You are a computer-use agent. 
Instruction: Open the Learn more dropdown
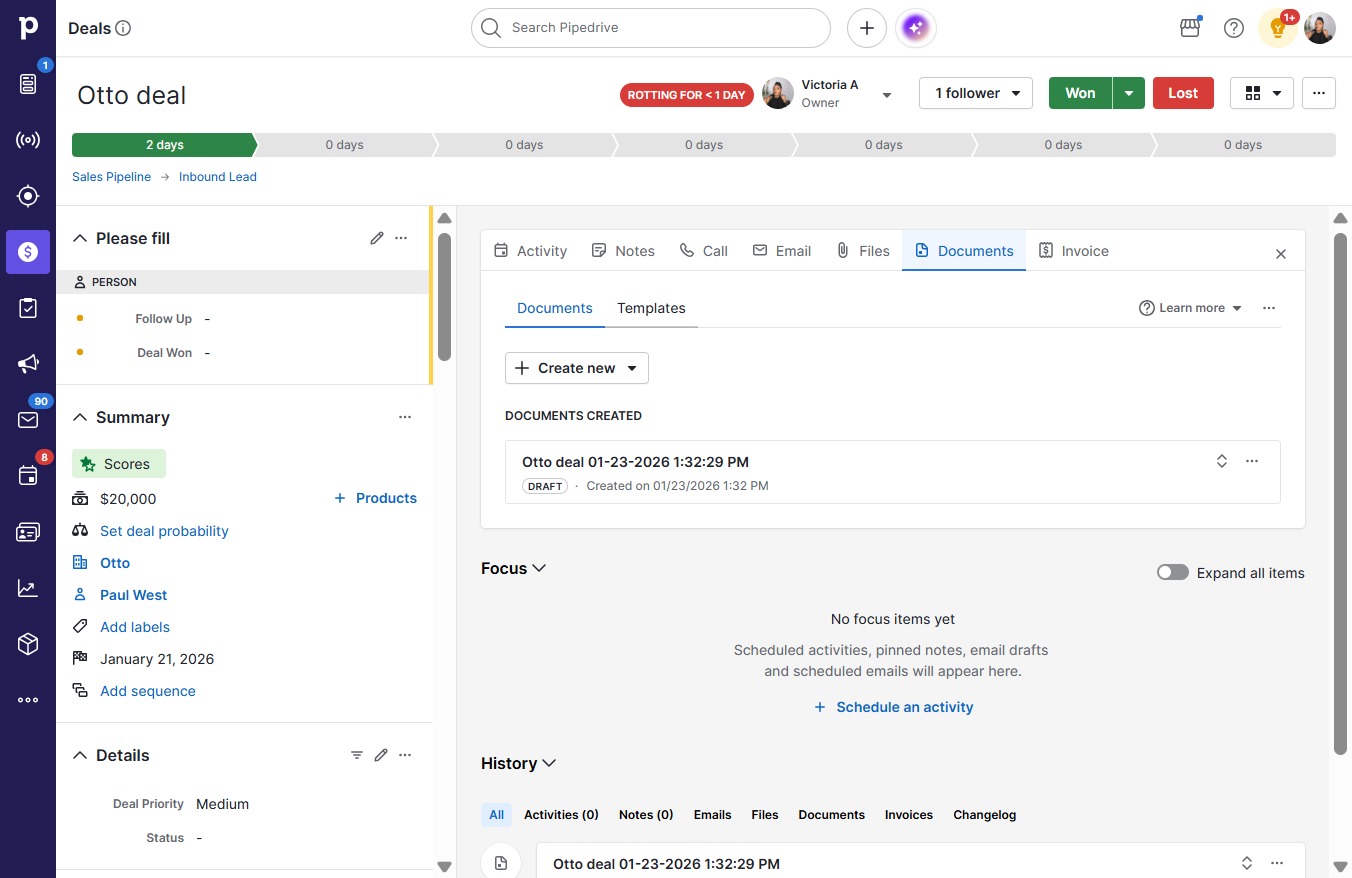pos(1191,308)
